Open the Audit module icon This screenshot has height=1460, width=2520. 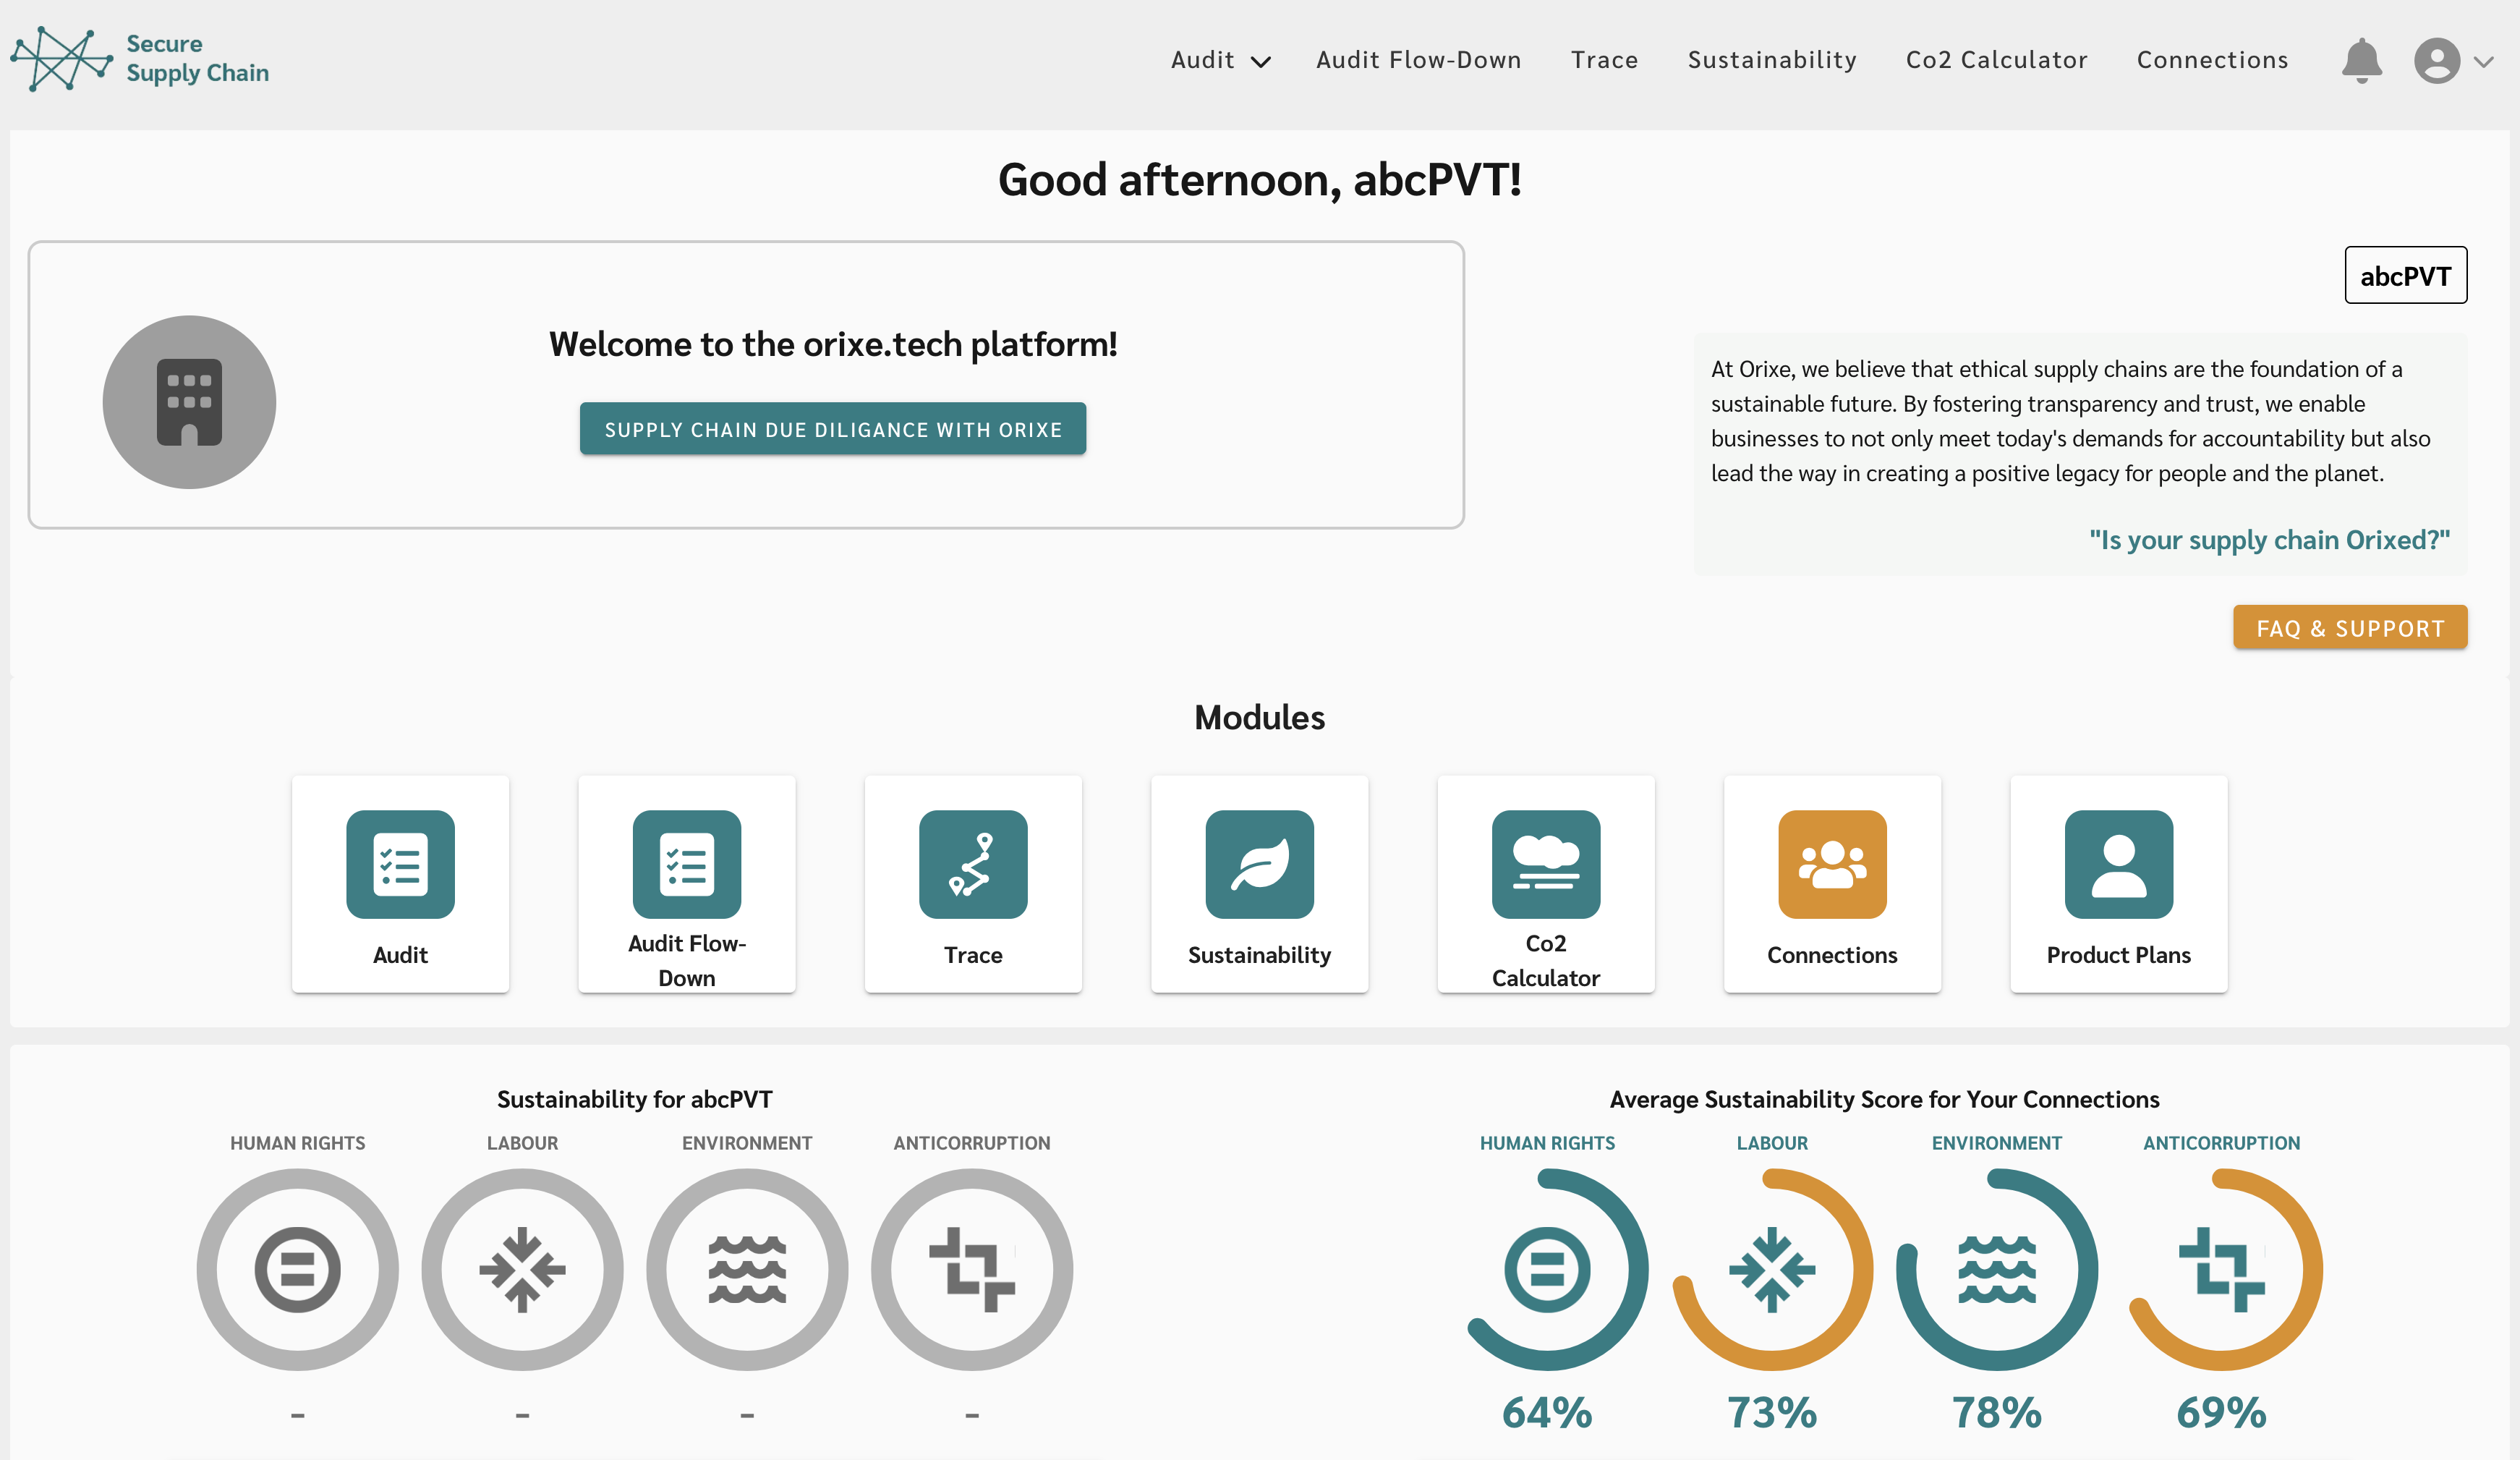[x=400, y=864]
